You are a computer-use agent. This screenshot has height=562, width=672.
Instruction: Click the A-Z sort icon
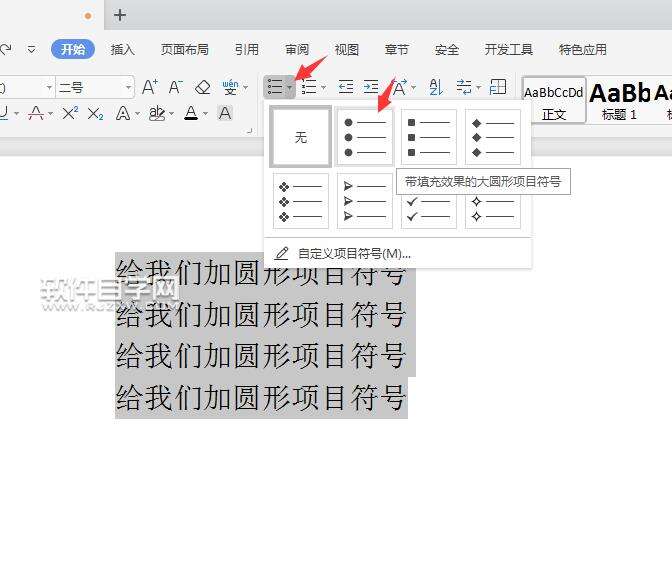tap(436, 87)
